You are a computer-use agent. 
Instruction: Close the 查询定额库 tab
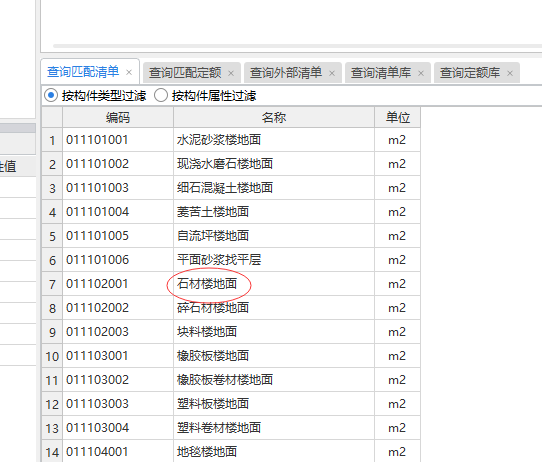[510, 73]
